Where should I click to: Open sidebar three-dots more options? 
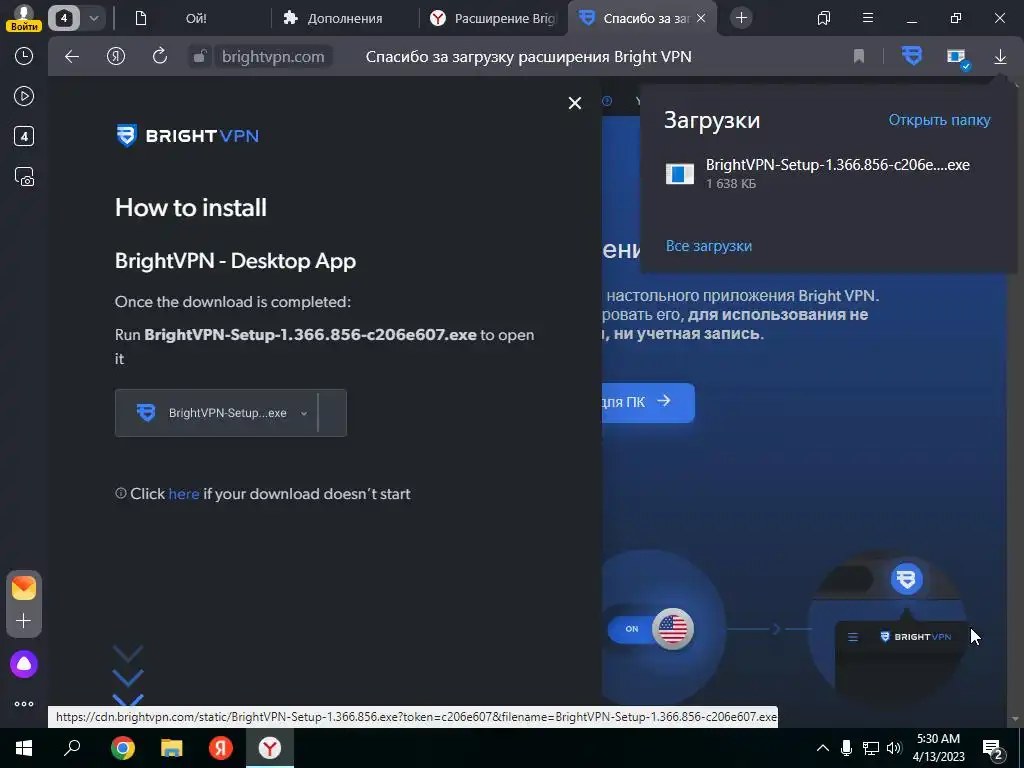coord(24,704)
